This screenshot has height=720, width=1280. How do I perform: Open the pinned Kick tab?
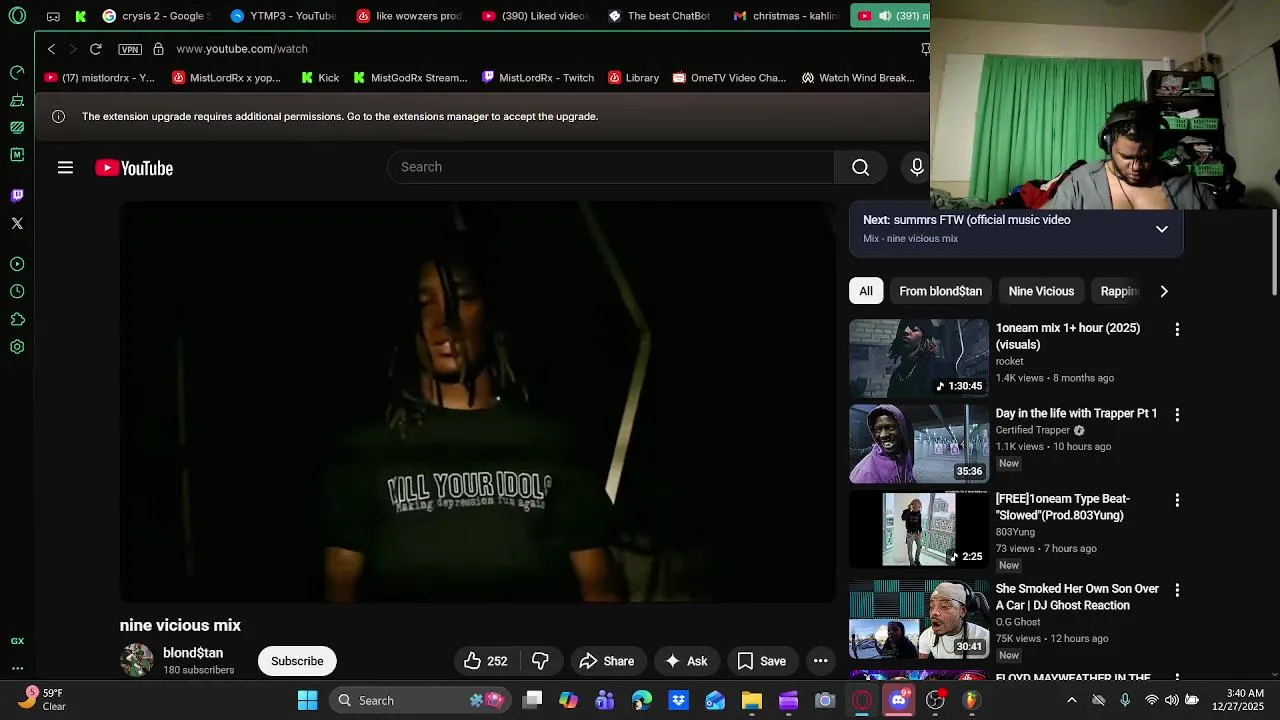81,16
